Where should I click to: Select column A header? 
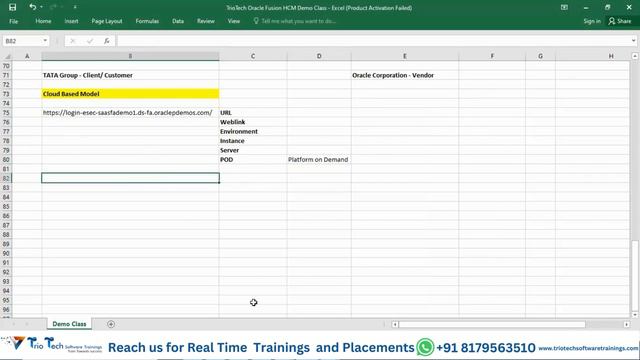pyautogui.click(x=27, y=56)
